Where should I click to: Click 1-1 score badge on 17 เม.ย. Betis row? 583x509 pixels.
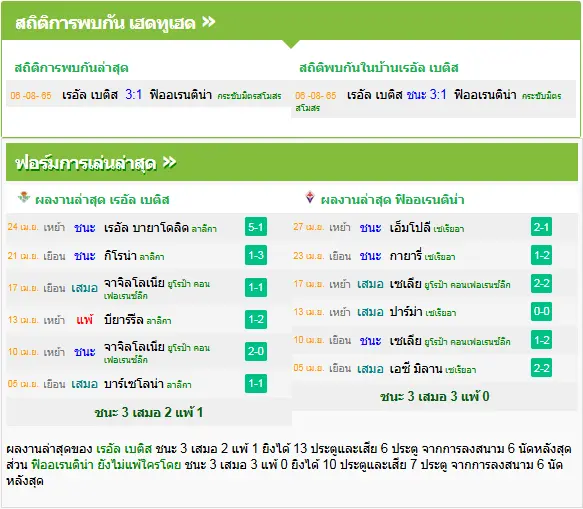coord(256,287)
